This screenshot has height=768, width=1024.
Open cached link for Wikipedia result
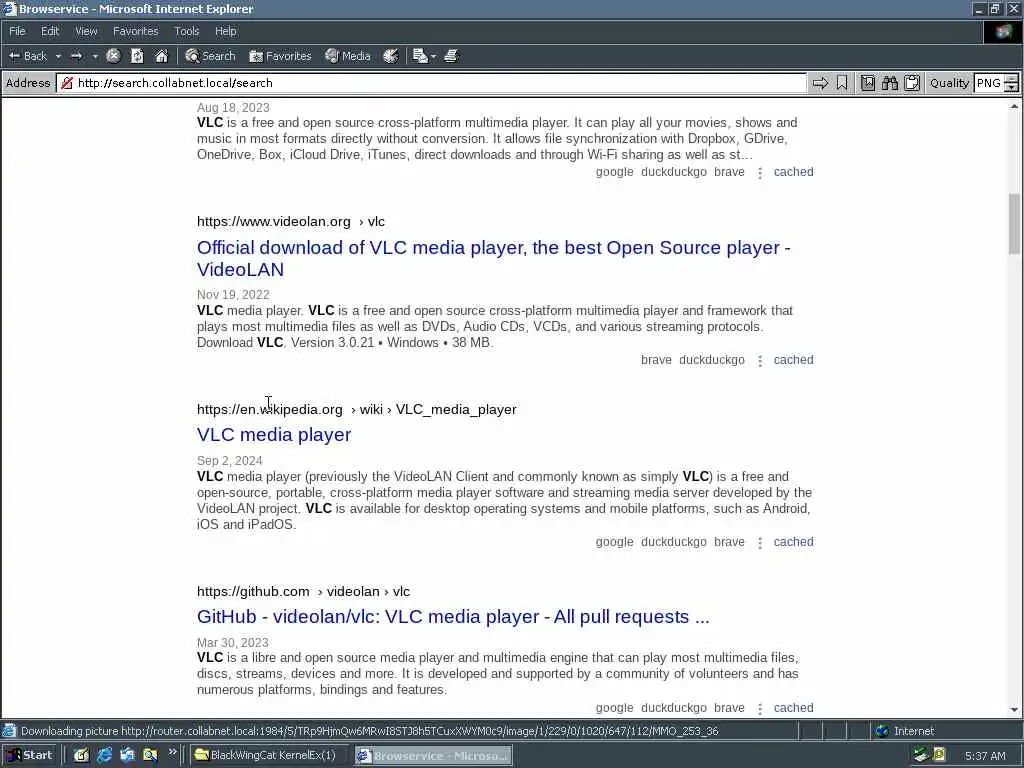click(x=793, y=542)
